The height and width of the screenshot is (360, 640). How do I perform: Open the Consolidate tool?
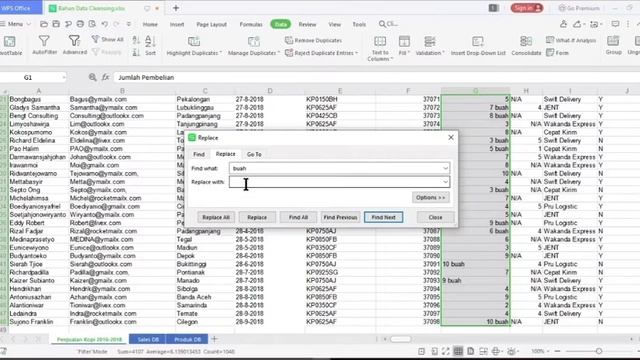[x=526, y=45]
